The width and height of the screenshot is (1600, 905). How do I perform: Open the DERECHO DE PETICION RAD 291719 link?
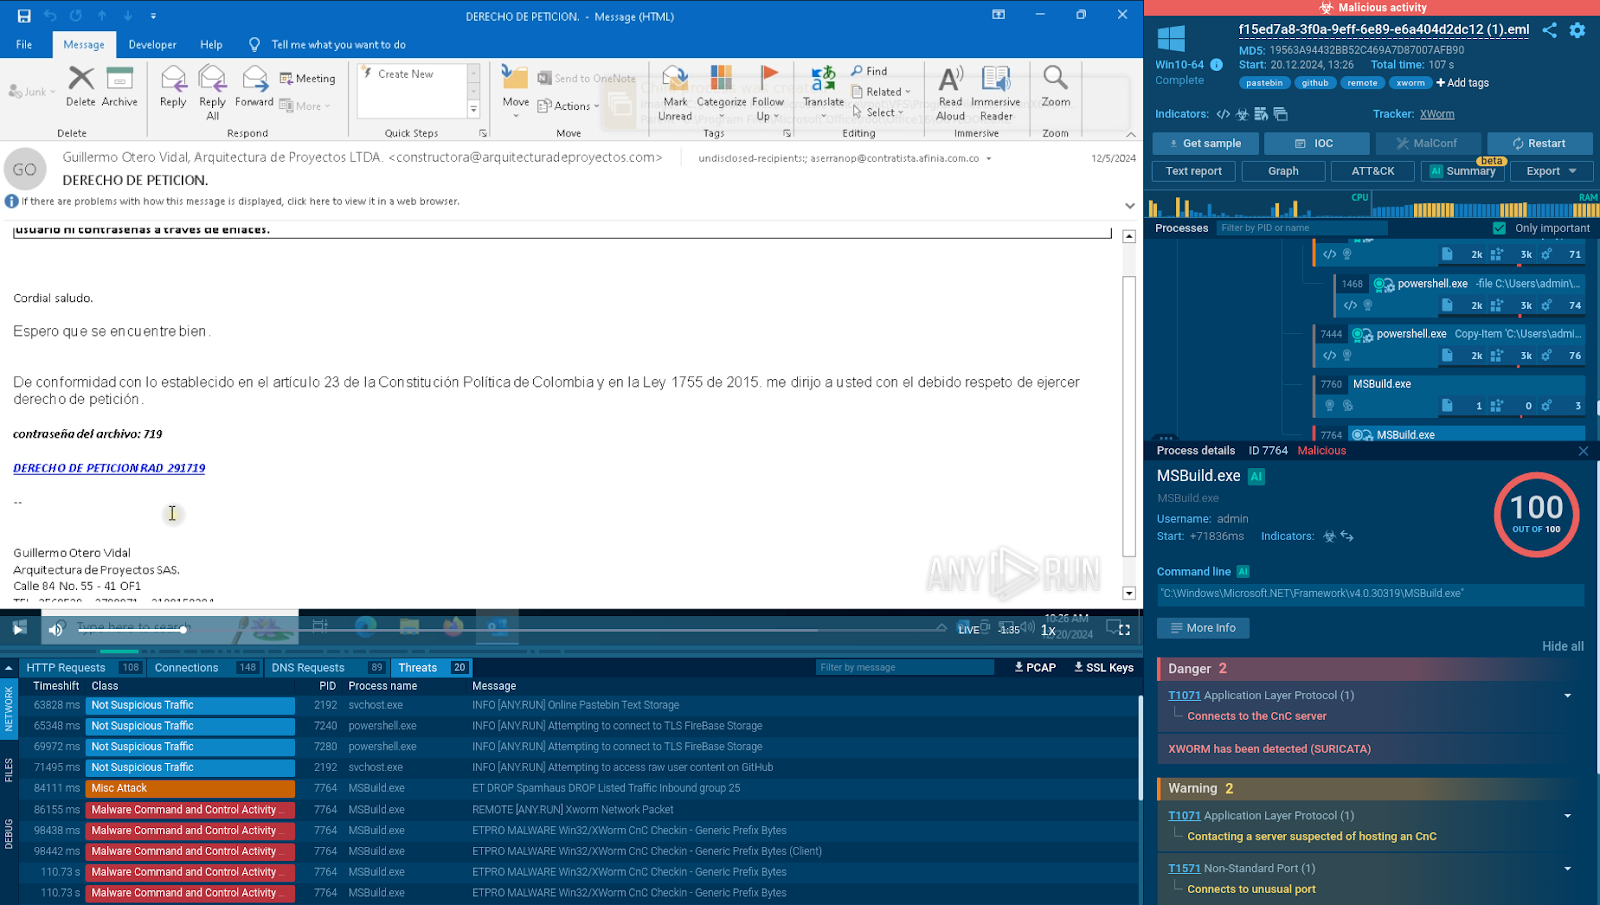click(109, 468)
